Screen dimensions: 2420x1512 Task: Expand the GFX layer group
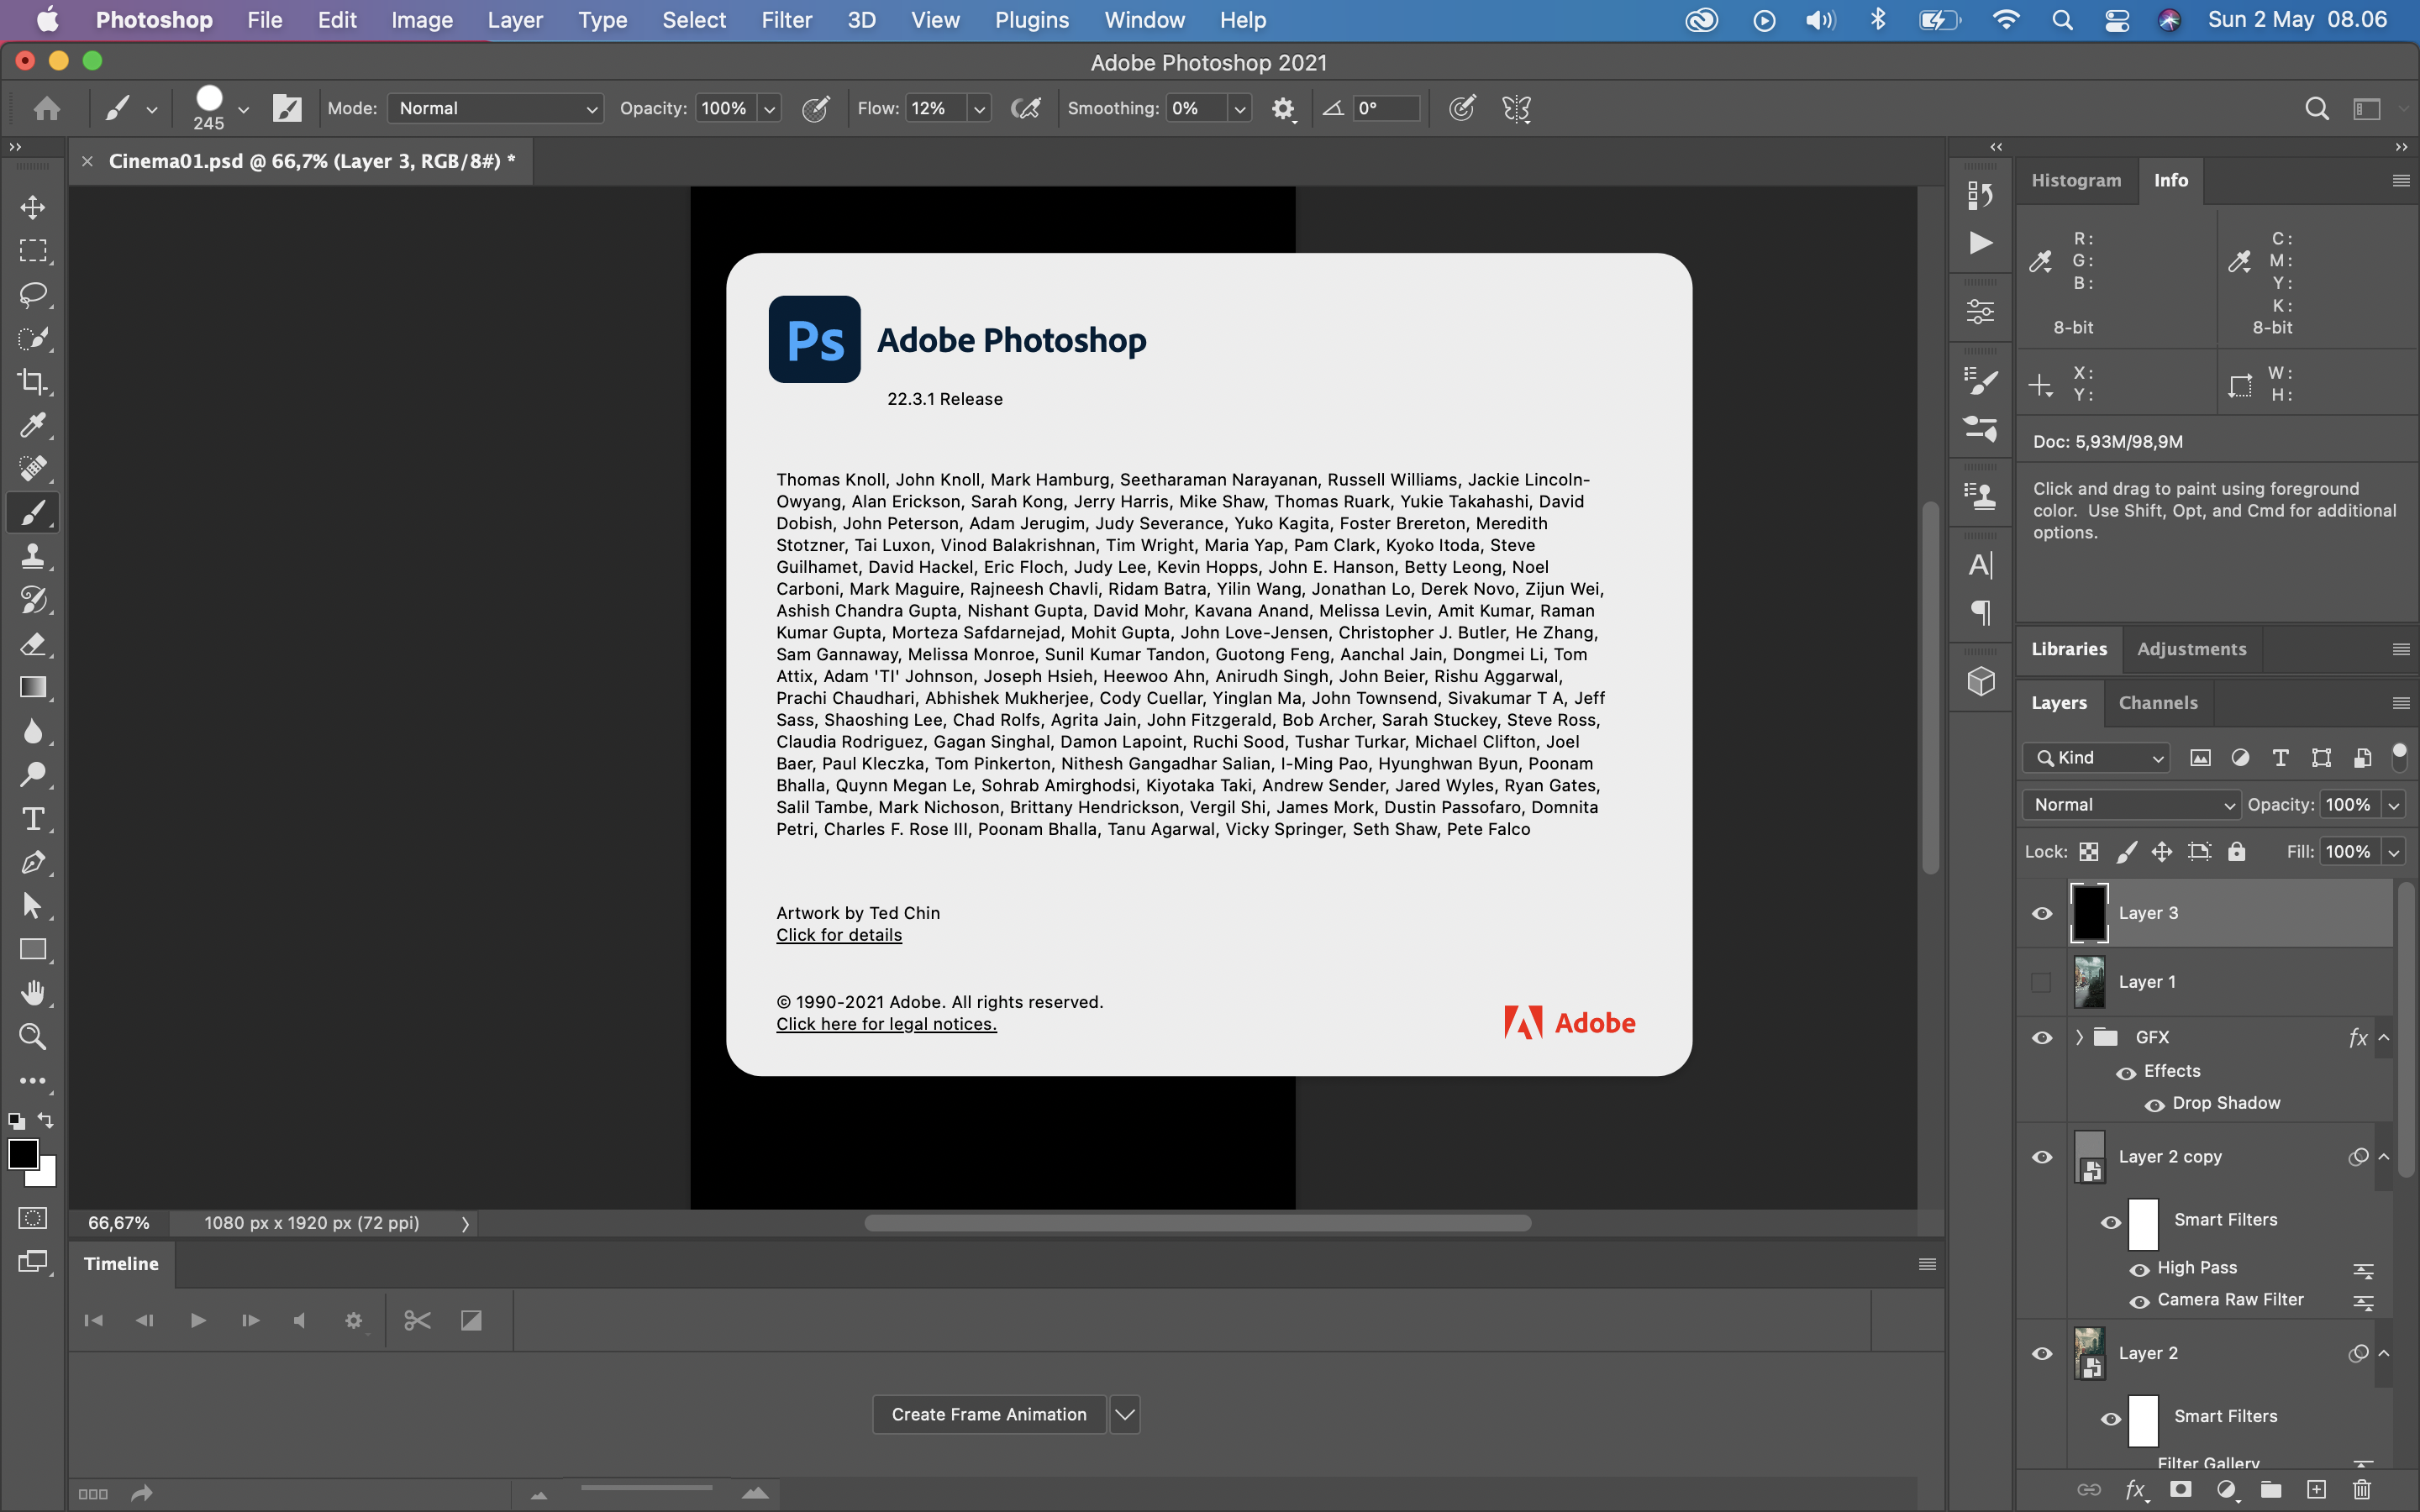point(2080,1037)
